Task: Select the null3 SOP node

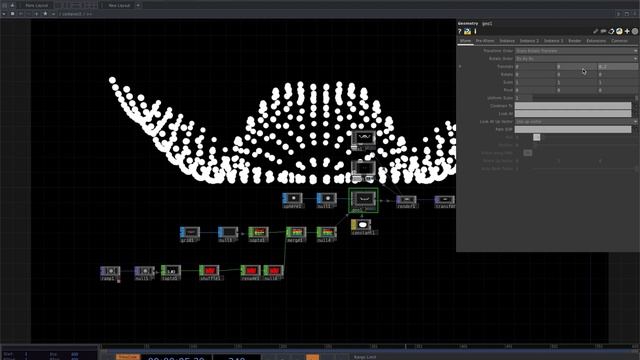Action: tap(228, 234)
